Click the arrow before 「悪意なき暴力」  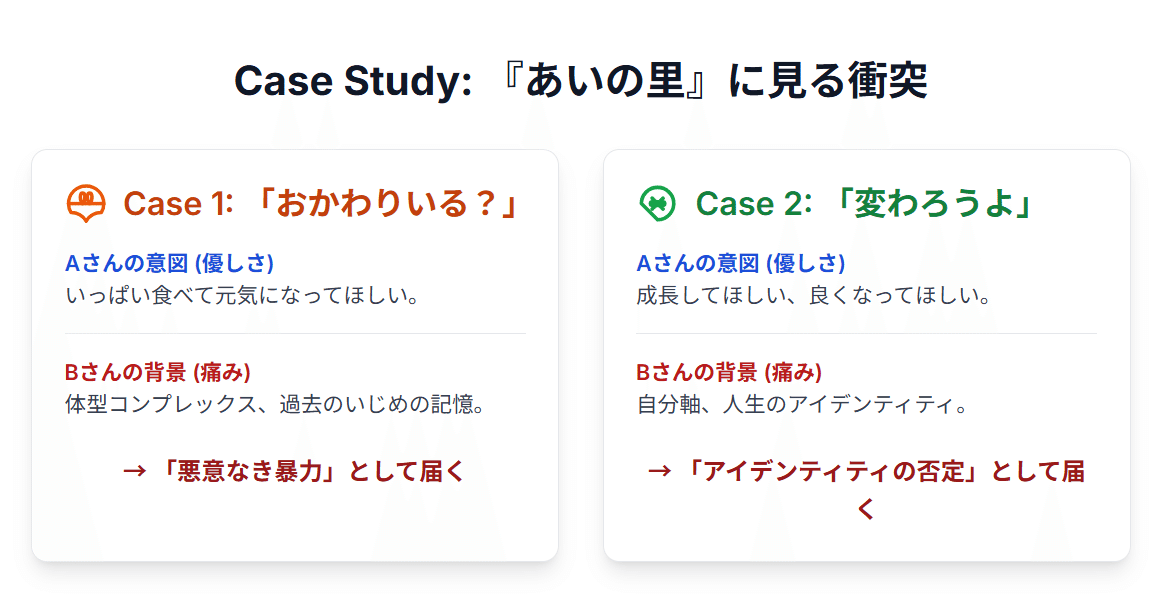(x=135, y=472)
